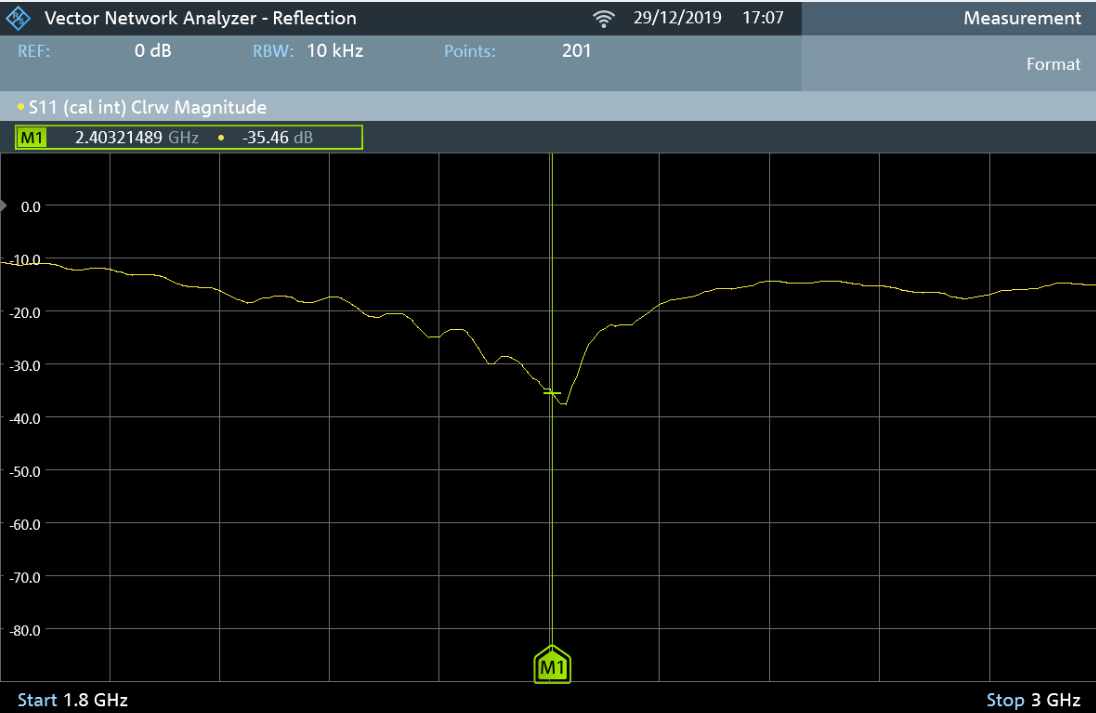Open the Measurement menu

pos(1022,18)
